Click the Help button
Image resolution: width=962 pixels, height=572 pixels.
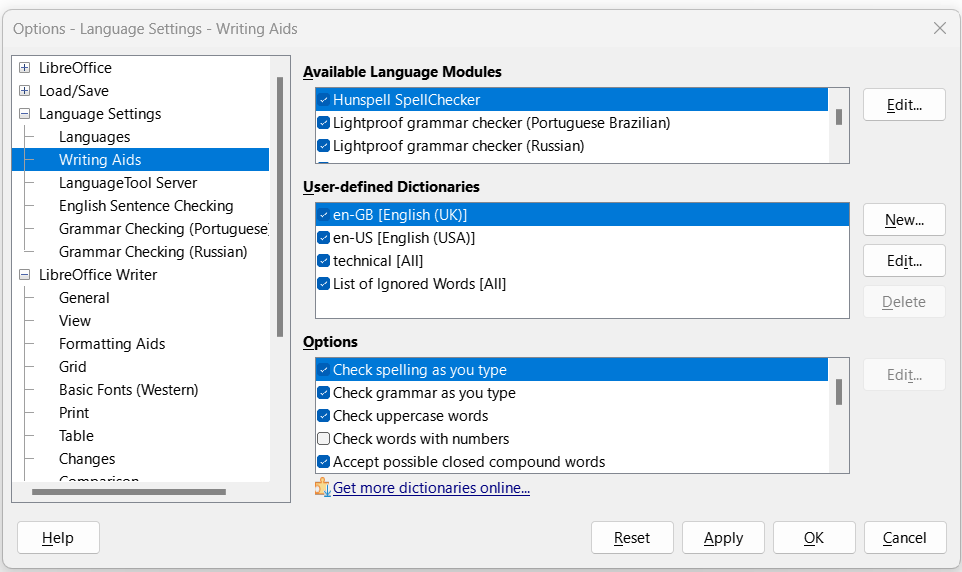pos(58,538)
